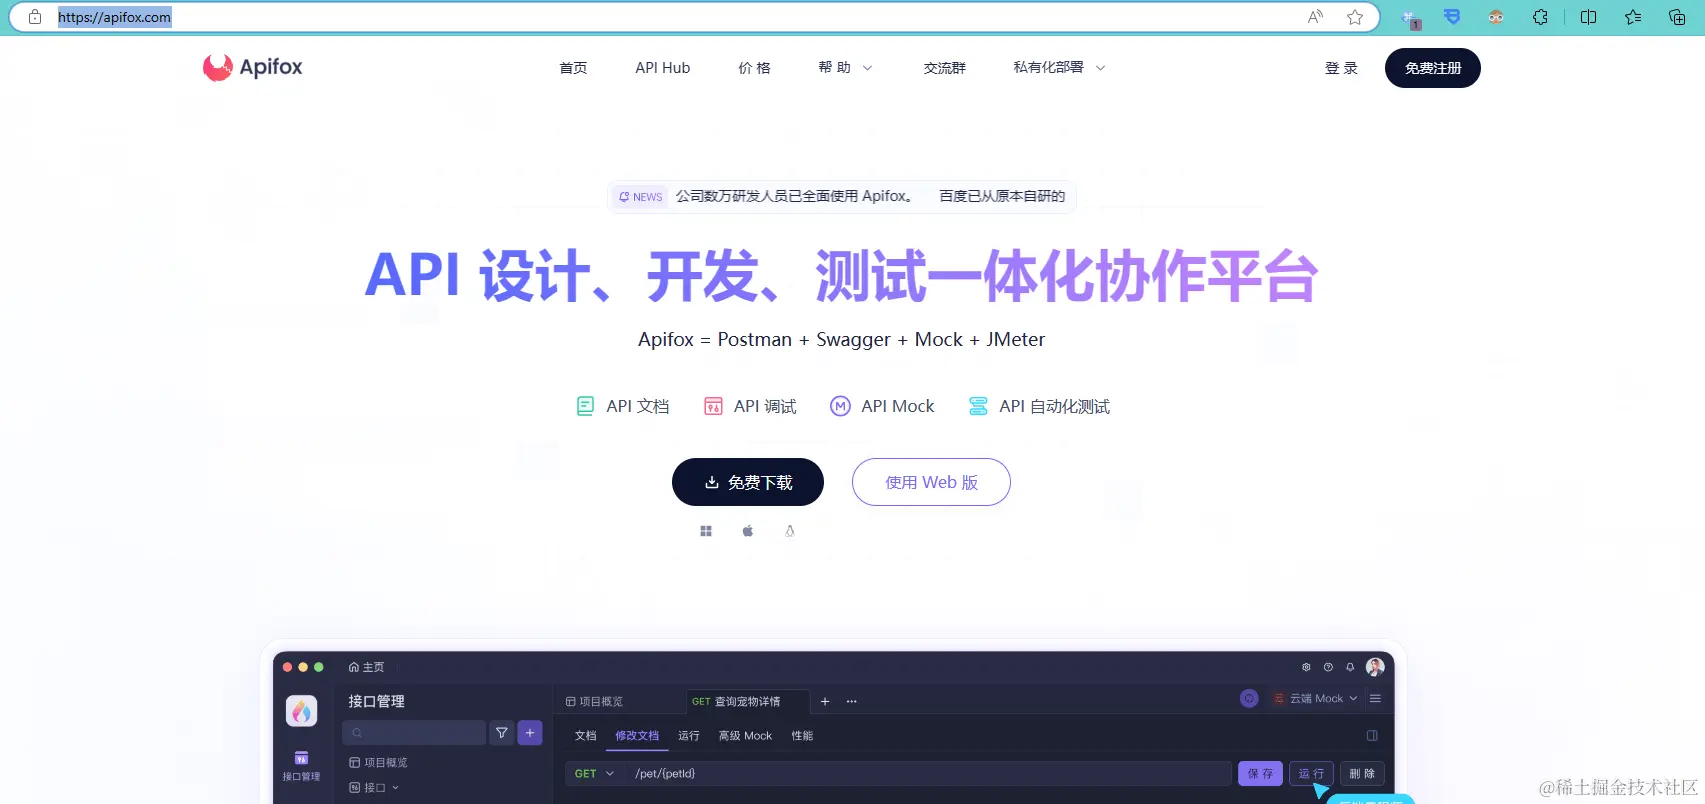
Task: Toggle the split screen icon
Action: [1588, 17]
